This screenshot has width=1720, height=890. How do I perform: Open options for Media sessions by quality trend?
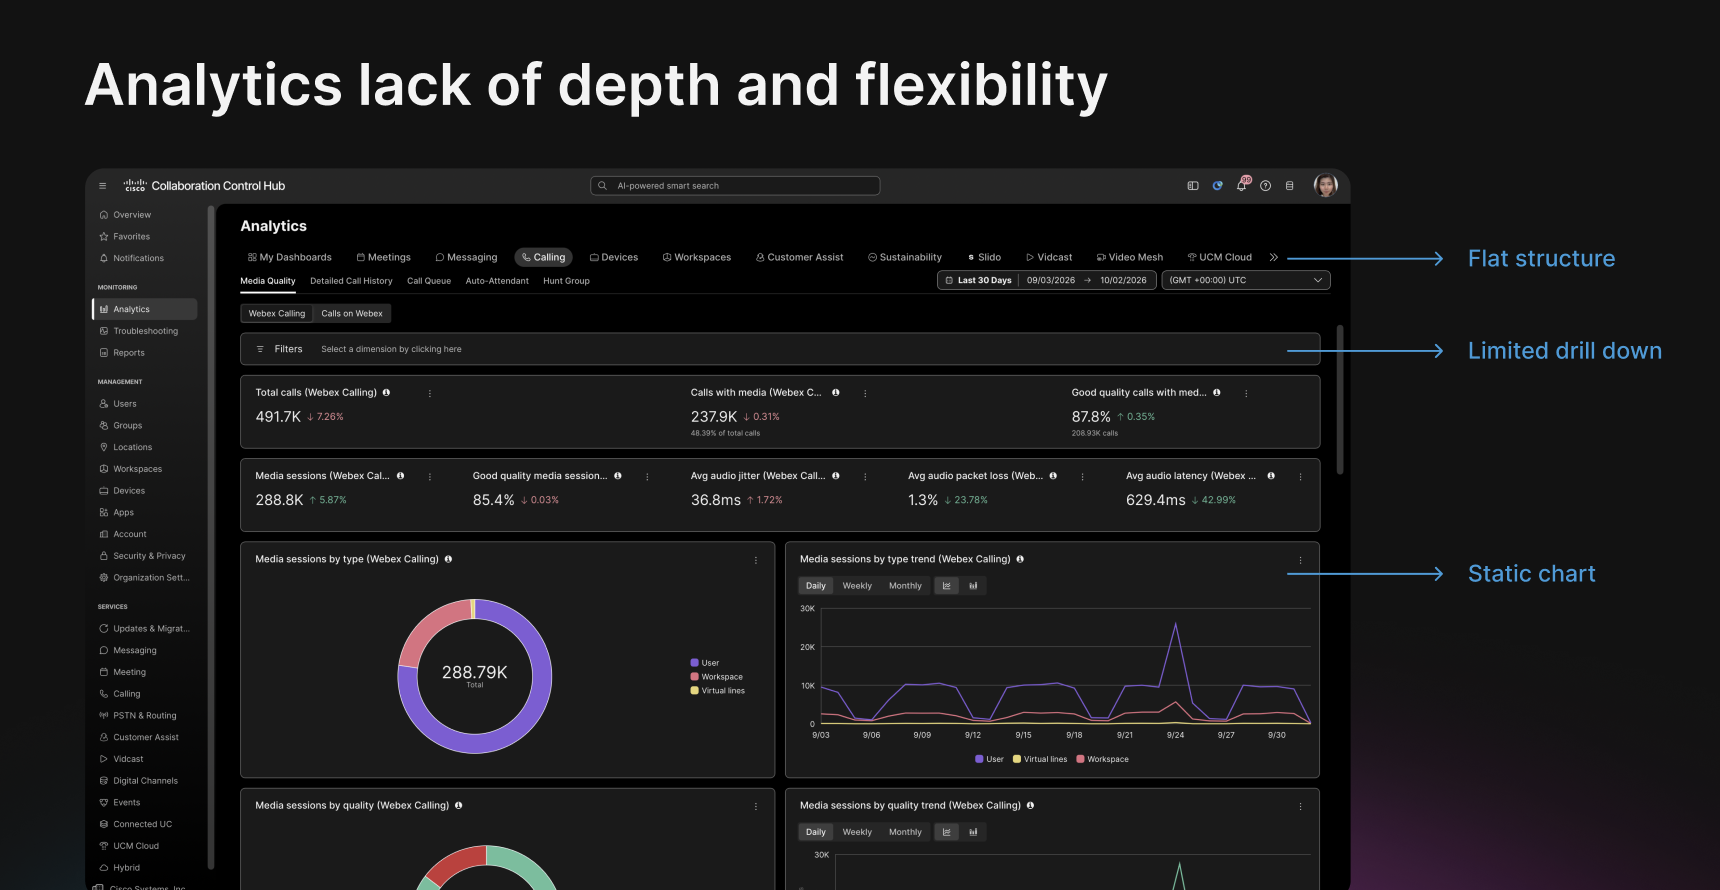1300,806
